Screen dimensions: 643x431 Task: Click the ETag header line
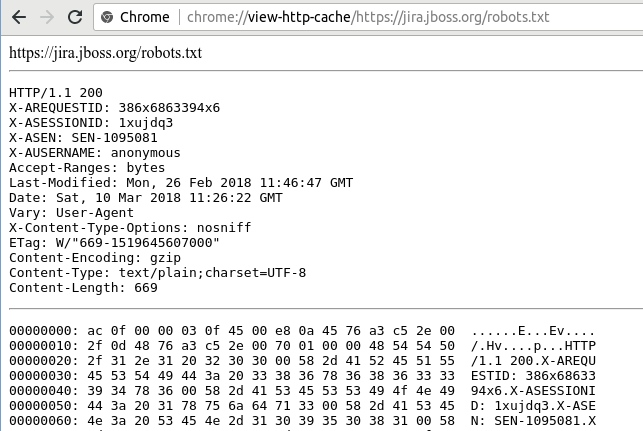pos(114,243)
